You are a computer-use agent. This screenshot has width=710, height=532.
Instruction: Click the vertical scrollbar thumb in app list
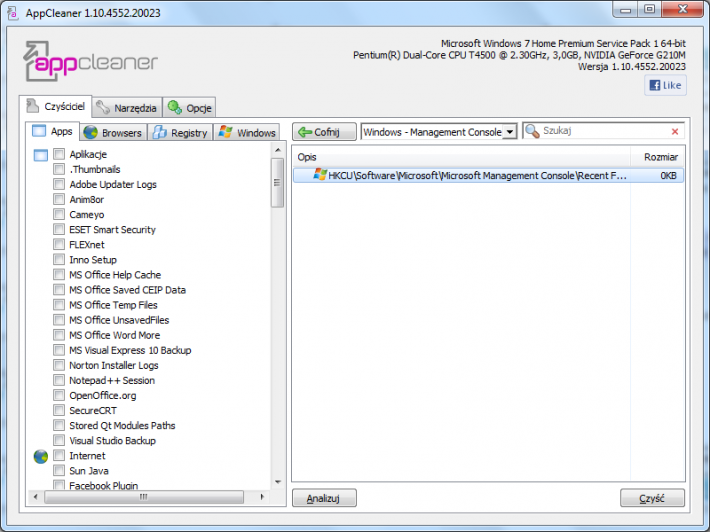pos(278,182)
